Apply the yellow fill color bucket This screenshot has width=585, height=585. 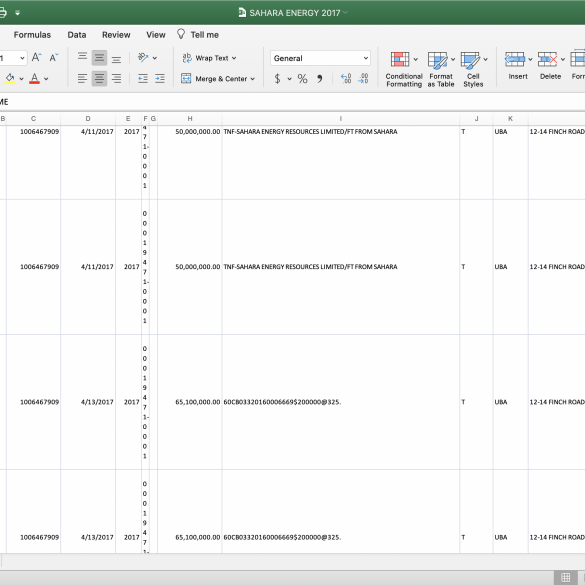[x=10, y=78]
